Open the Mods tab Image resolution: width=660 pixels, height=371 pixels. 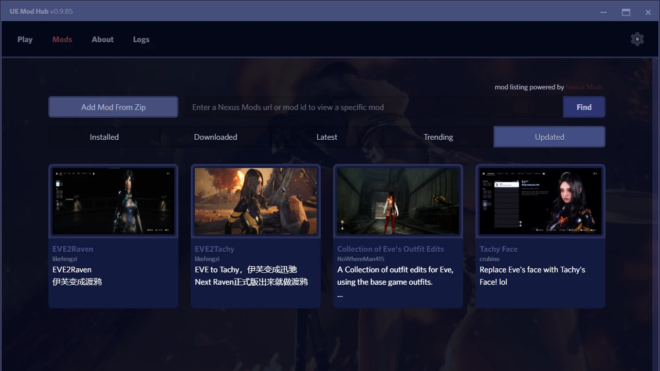(x=62, y=39)
